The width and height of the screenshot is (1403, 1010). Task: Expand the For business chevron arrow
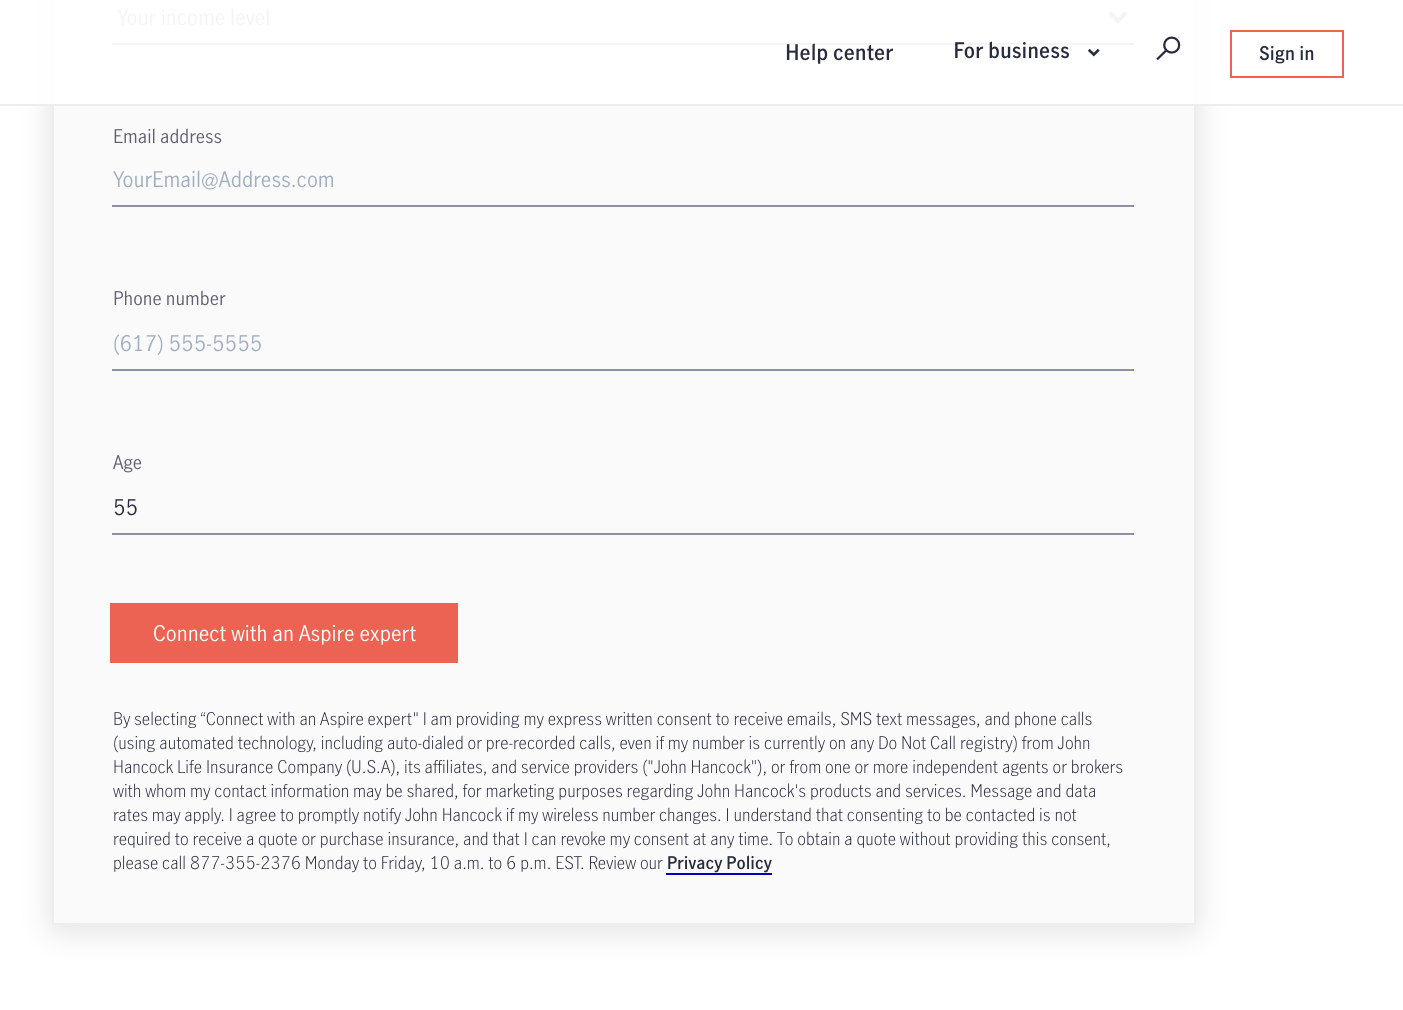pos(1094,53)
